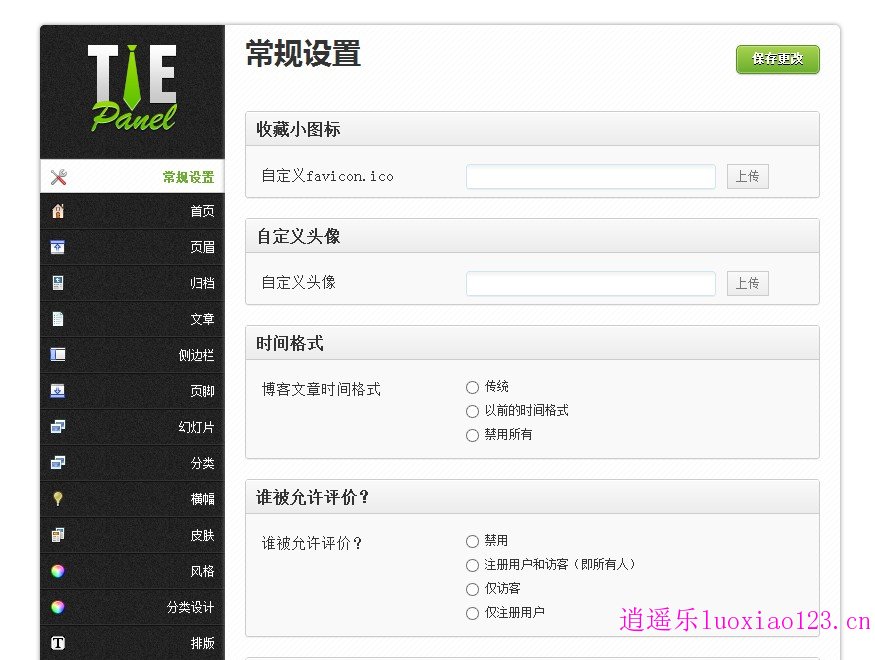Screen dimensions: 875x660
Task: Focus the 自定义favicon.ico input field
Action: click(591, 176)
